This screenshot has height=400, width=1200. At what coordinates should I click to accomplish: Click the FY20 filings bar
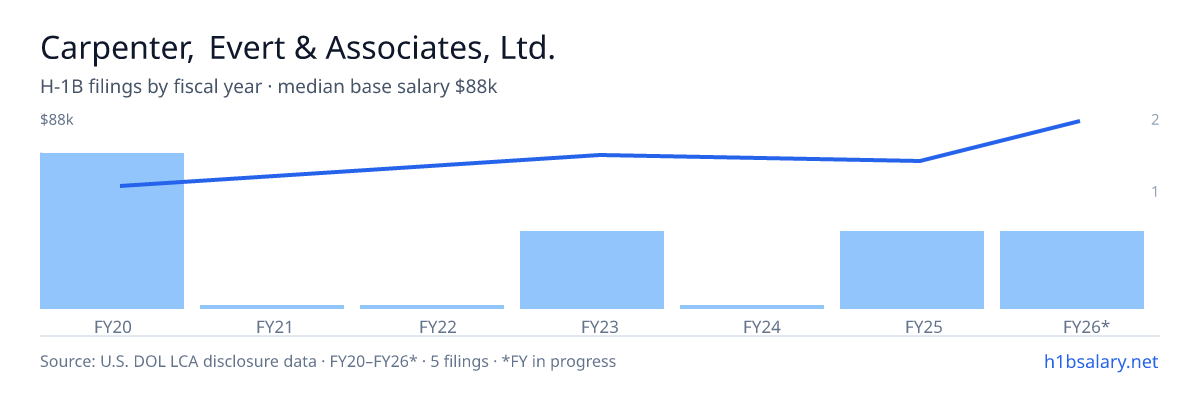pyautogui.click(x=112, y=231)
